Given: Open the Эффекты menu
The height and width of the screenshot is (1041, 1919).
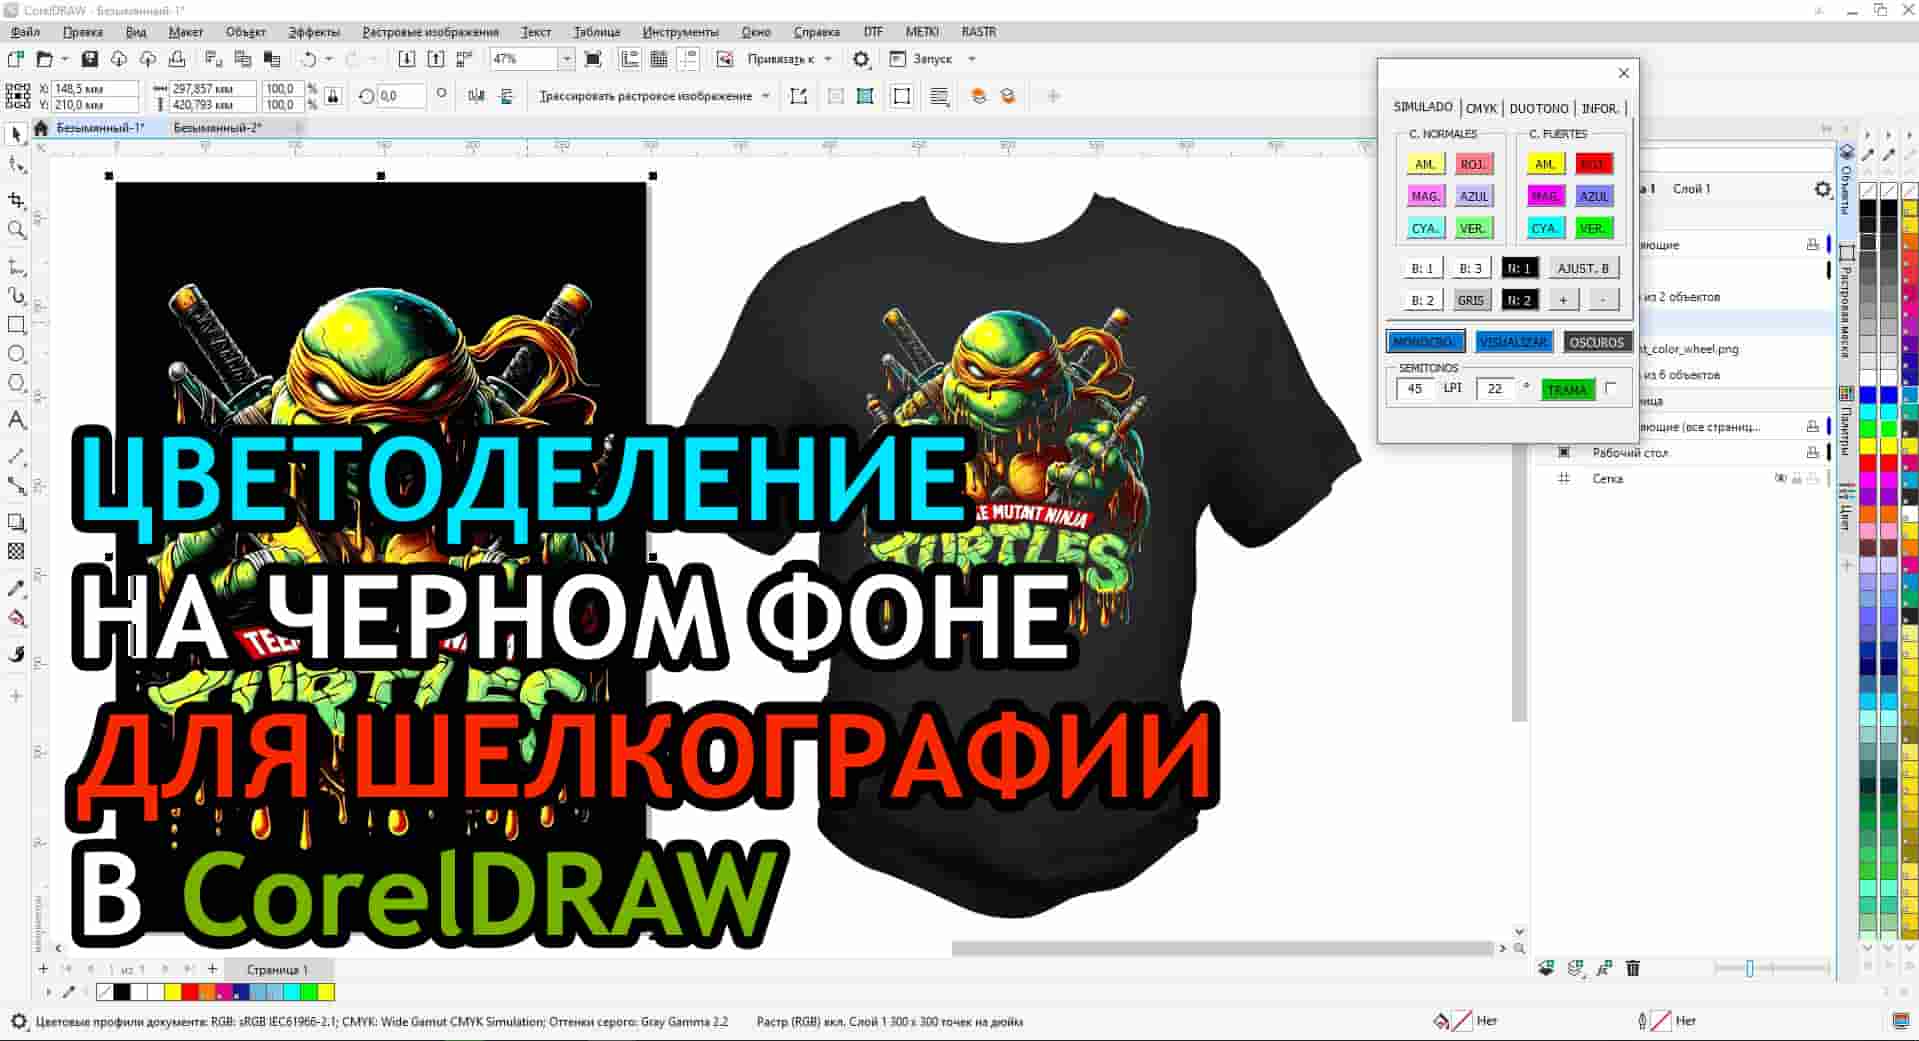Looking at the screenshot, I should click(314, 32).
